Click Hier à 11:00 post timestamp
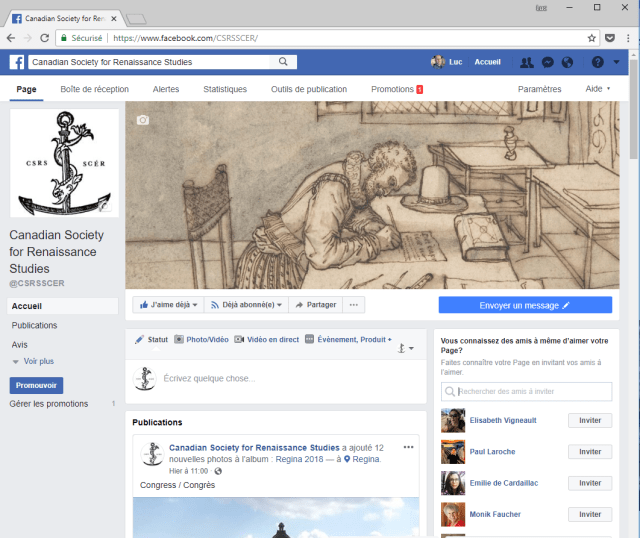This screenshot has width=640, height=538. click(189, 471)
